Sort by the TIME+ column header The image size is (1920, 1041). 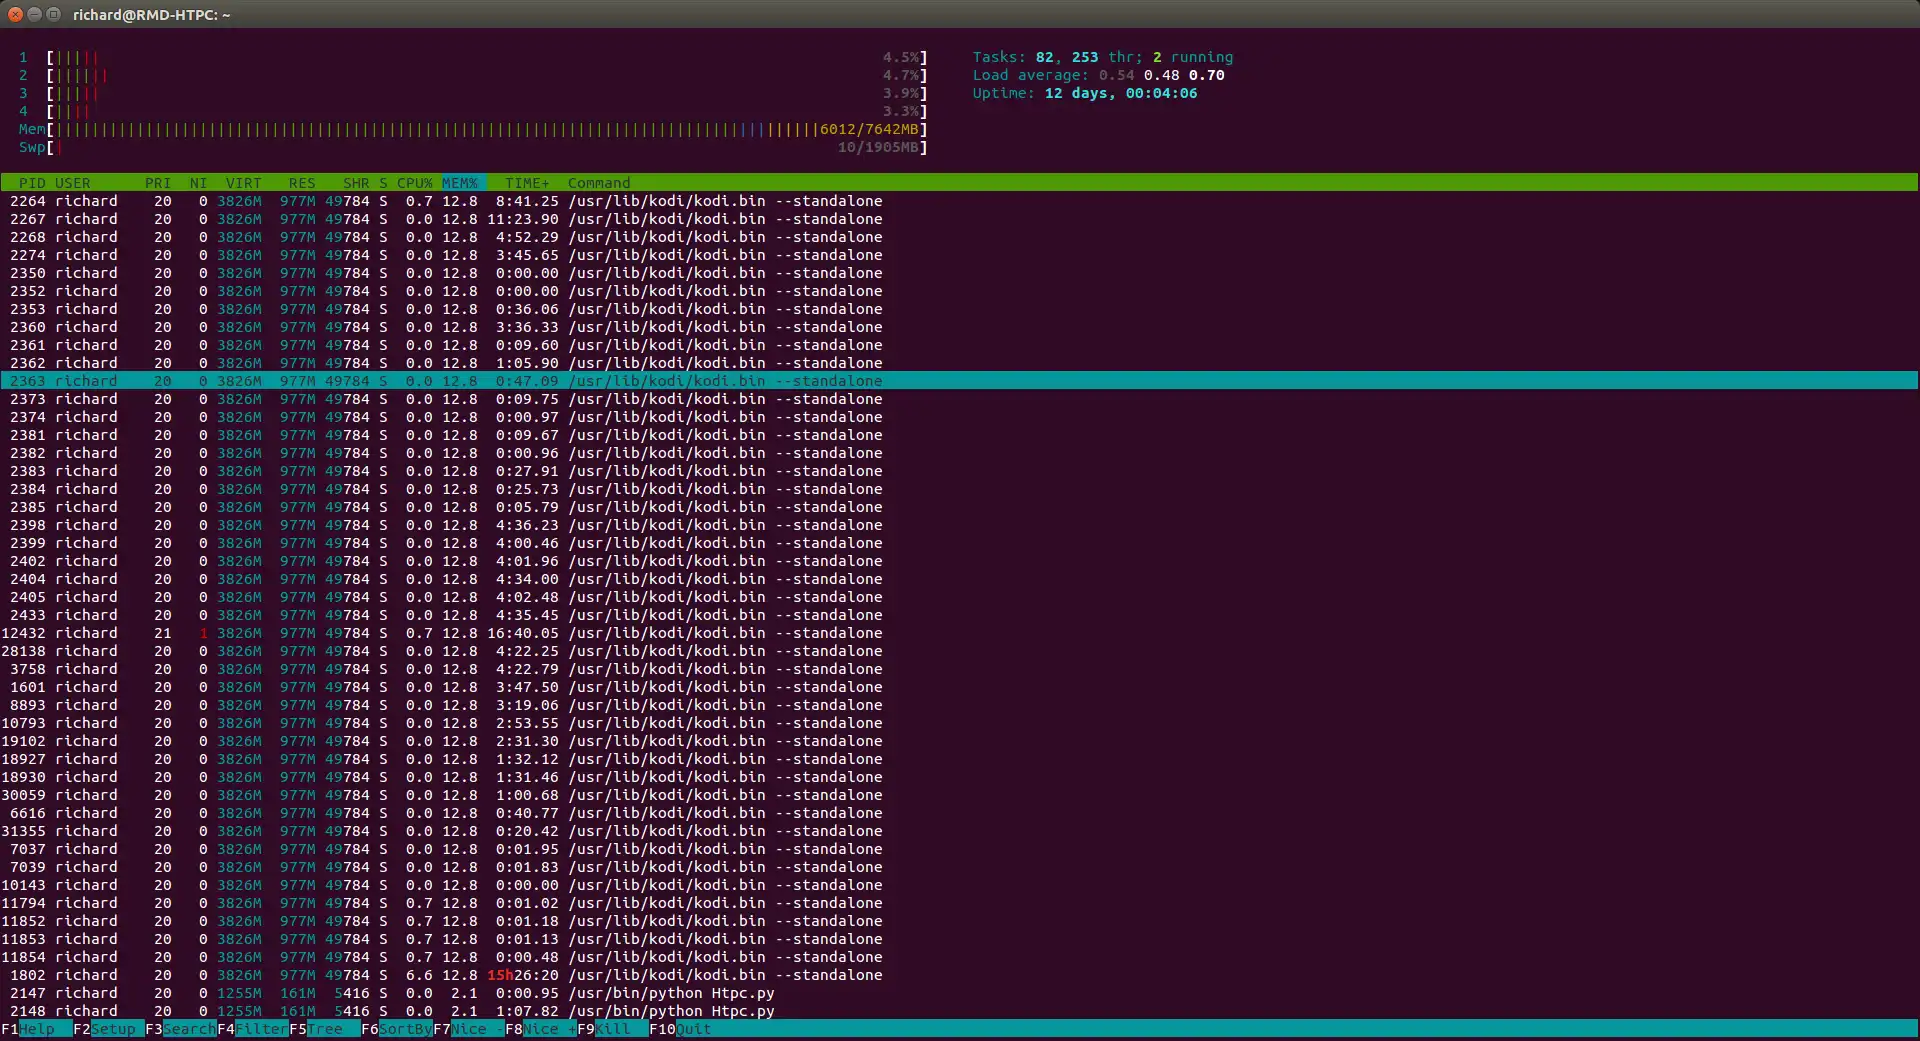click(527, 183)
